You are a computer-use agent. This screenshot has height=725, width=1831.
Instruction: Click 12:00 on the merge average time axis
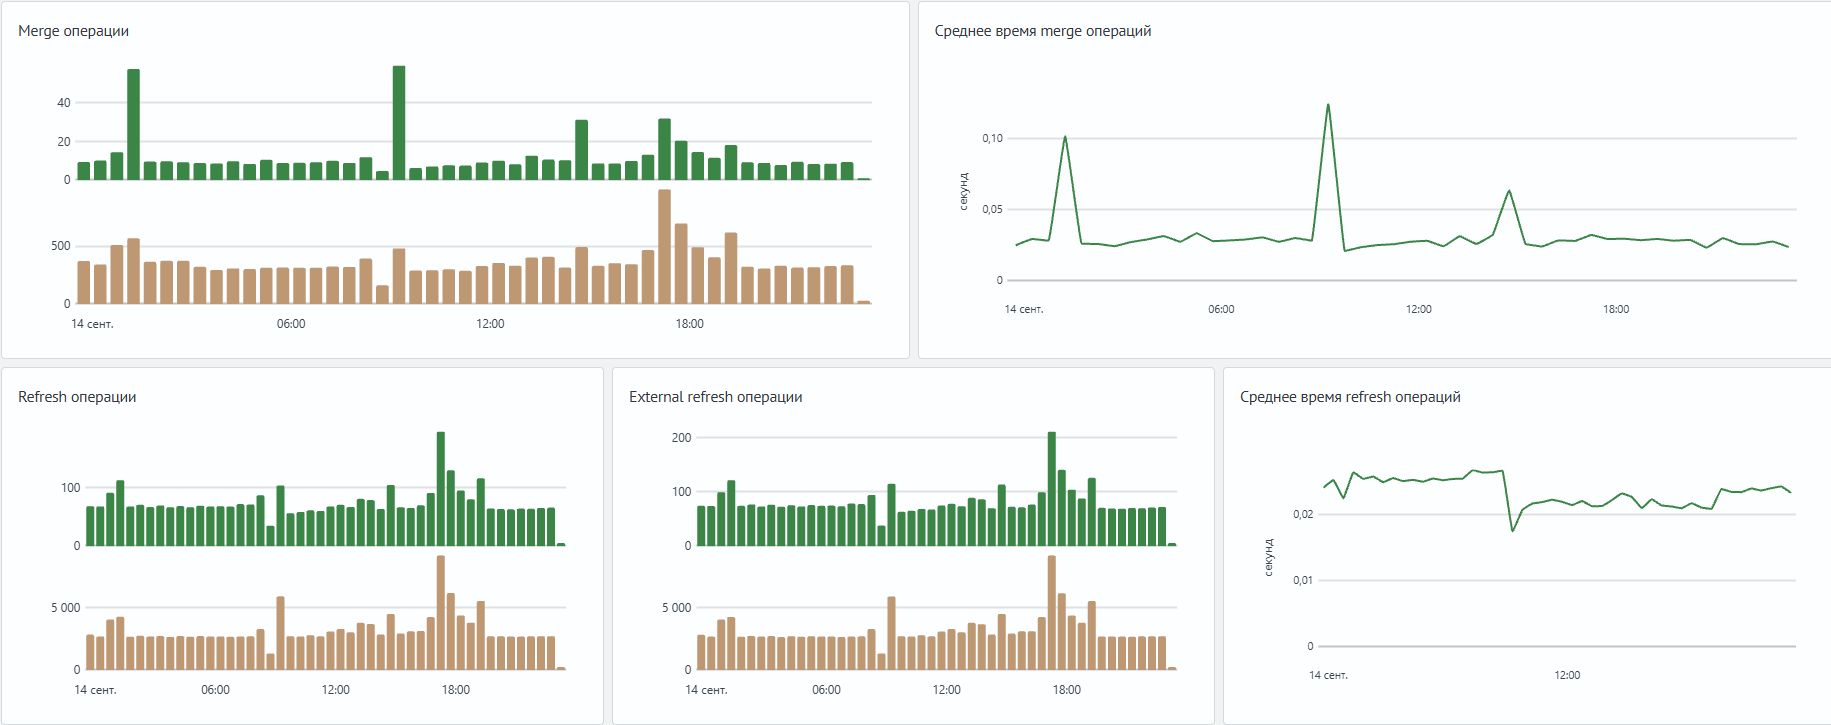click(x=1418, y=309)
